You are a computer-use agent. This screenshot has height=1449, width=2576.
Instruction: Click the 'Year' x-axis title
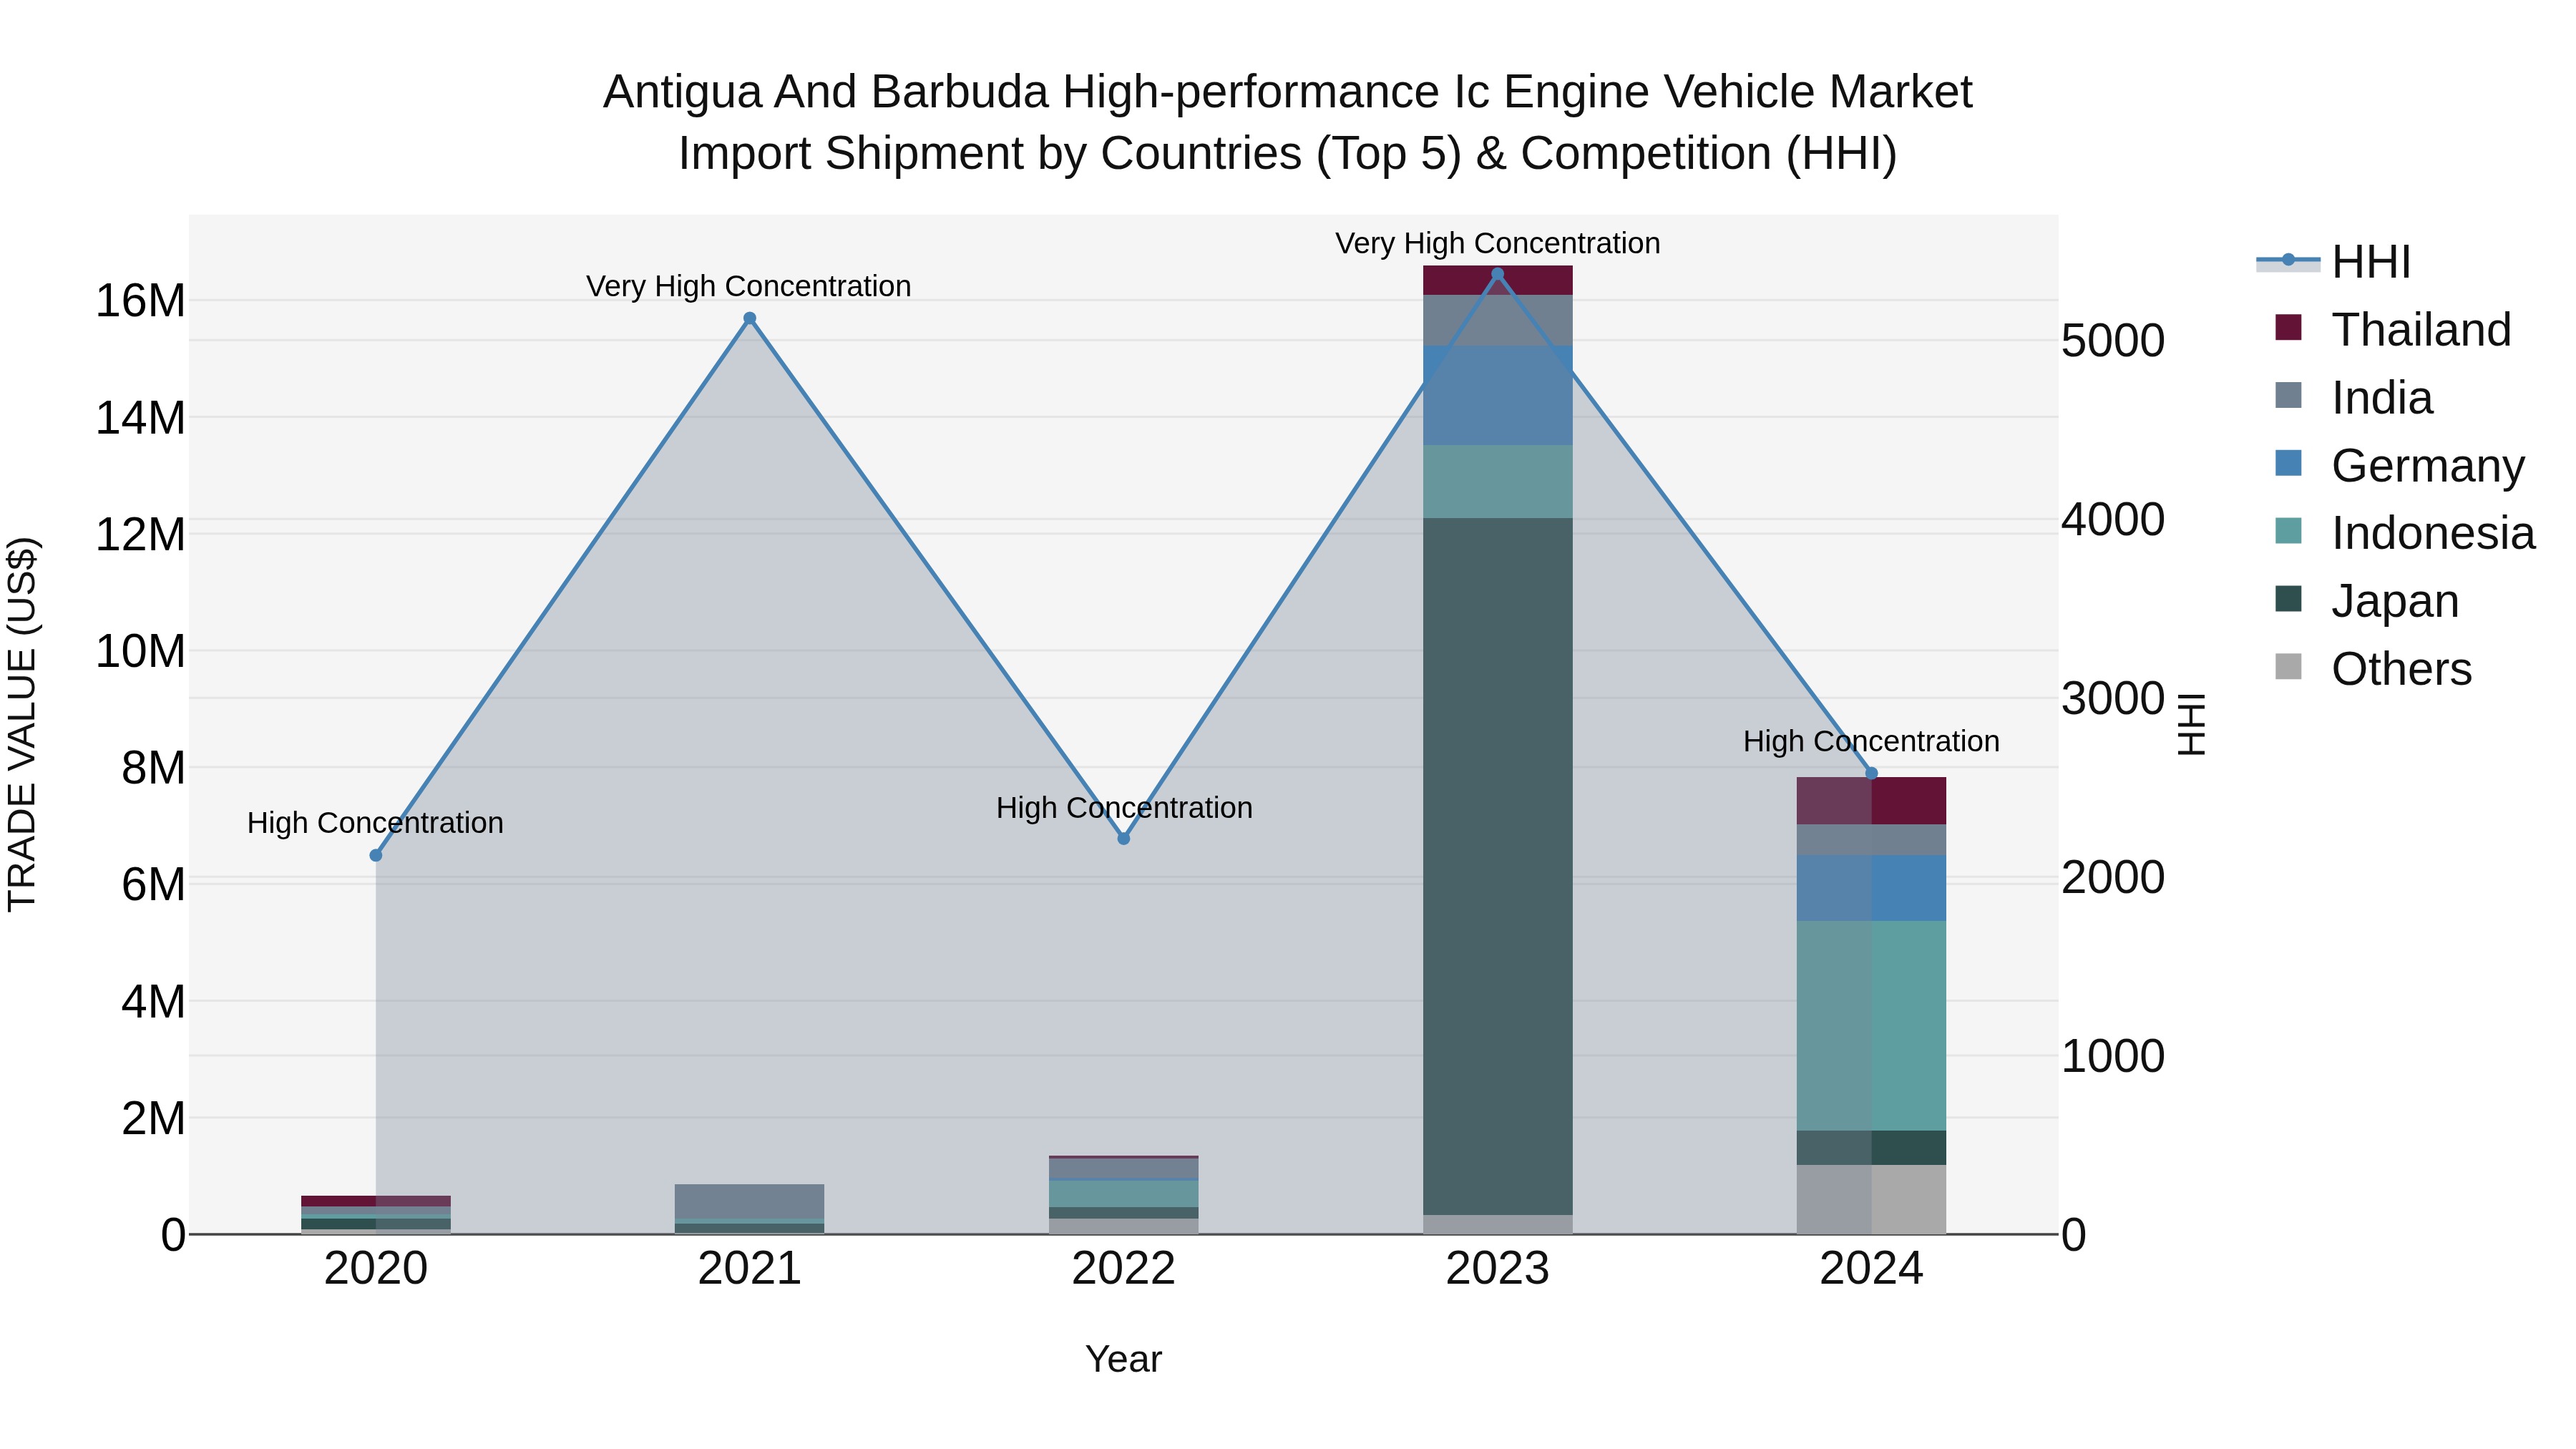click(1124, 1359)
